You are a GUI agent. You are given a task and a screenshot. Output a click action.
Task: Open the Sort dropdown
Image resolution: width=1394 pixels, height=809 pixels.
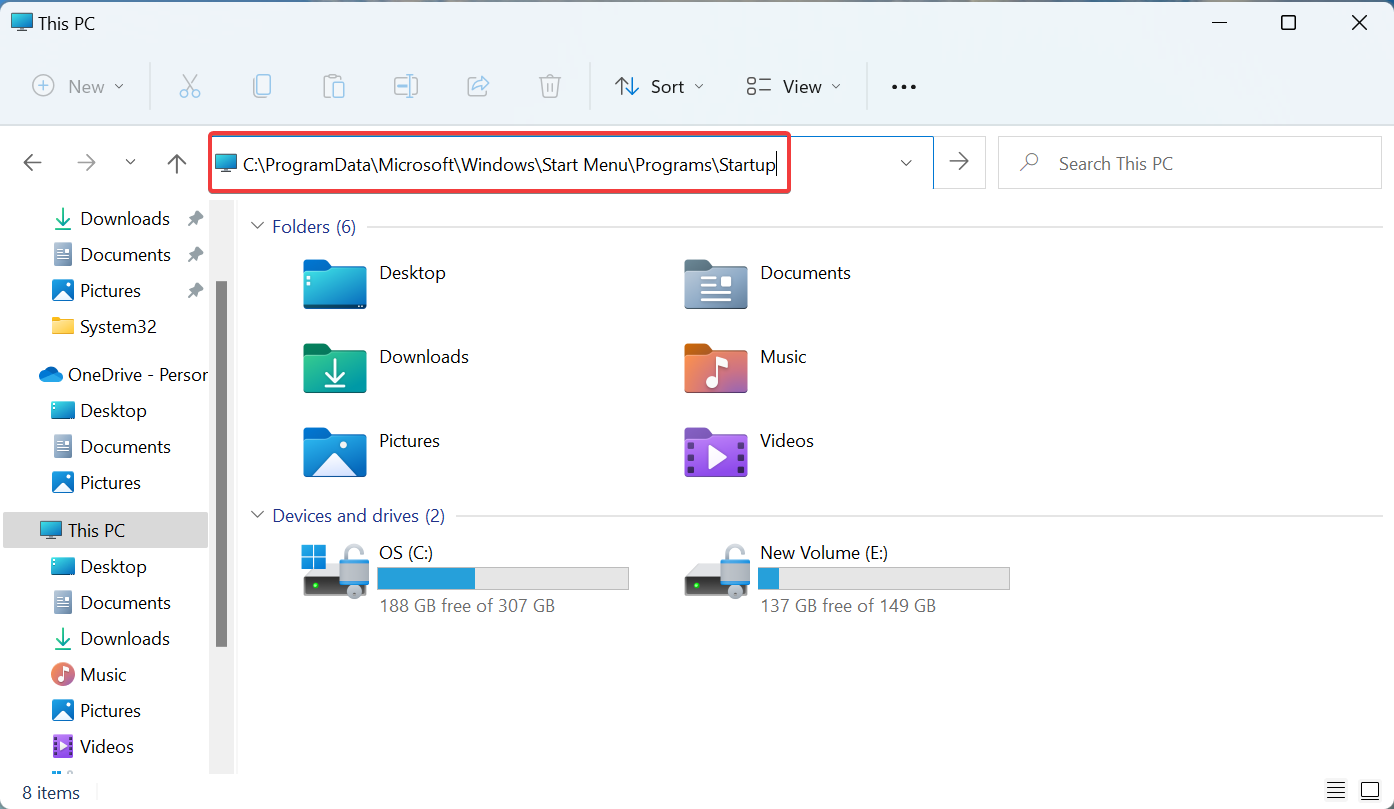point(659,86)
